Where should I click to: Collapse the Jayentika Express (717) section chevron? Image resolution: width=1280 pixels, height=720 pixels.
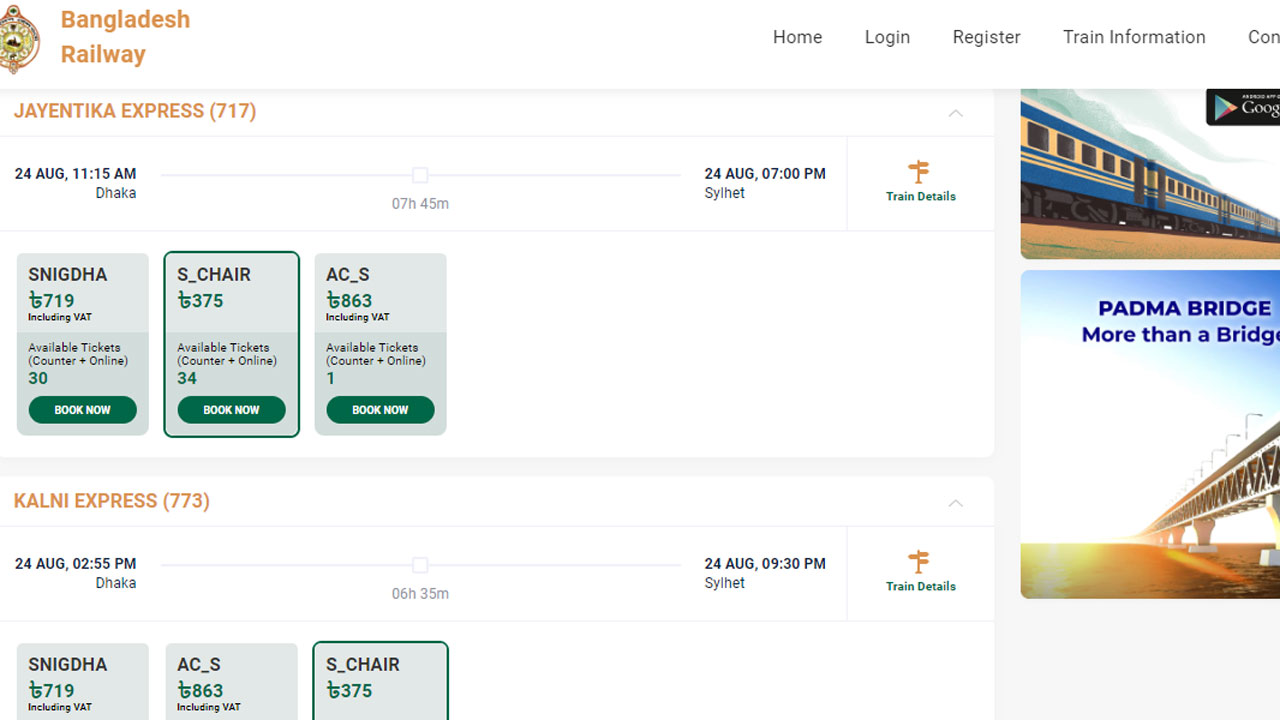point(955,113)
